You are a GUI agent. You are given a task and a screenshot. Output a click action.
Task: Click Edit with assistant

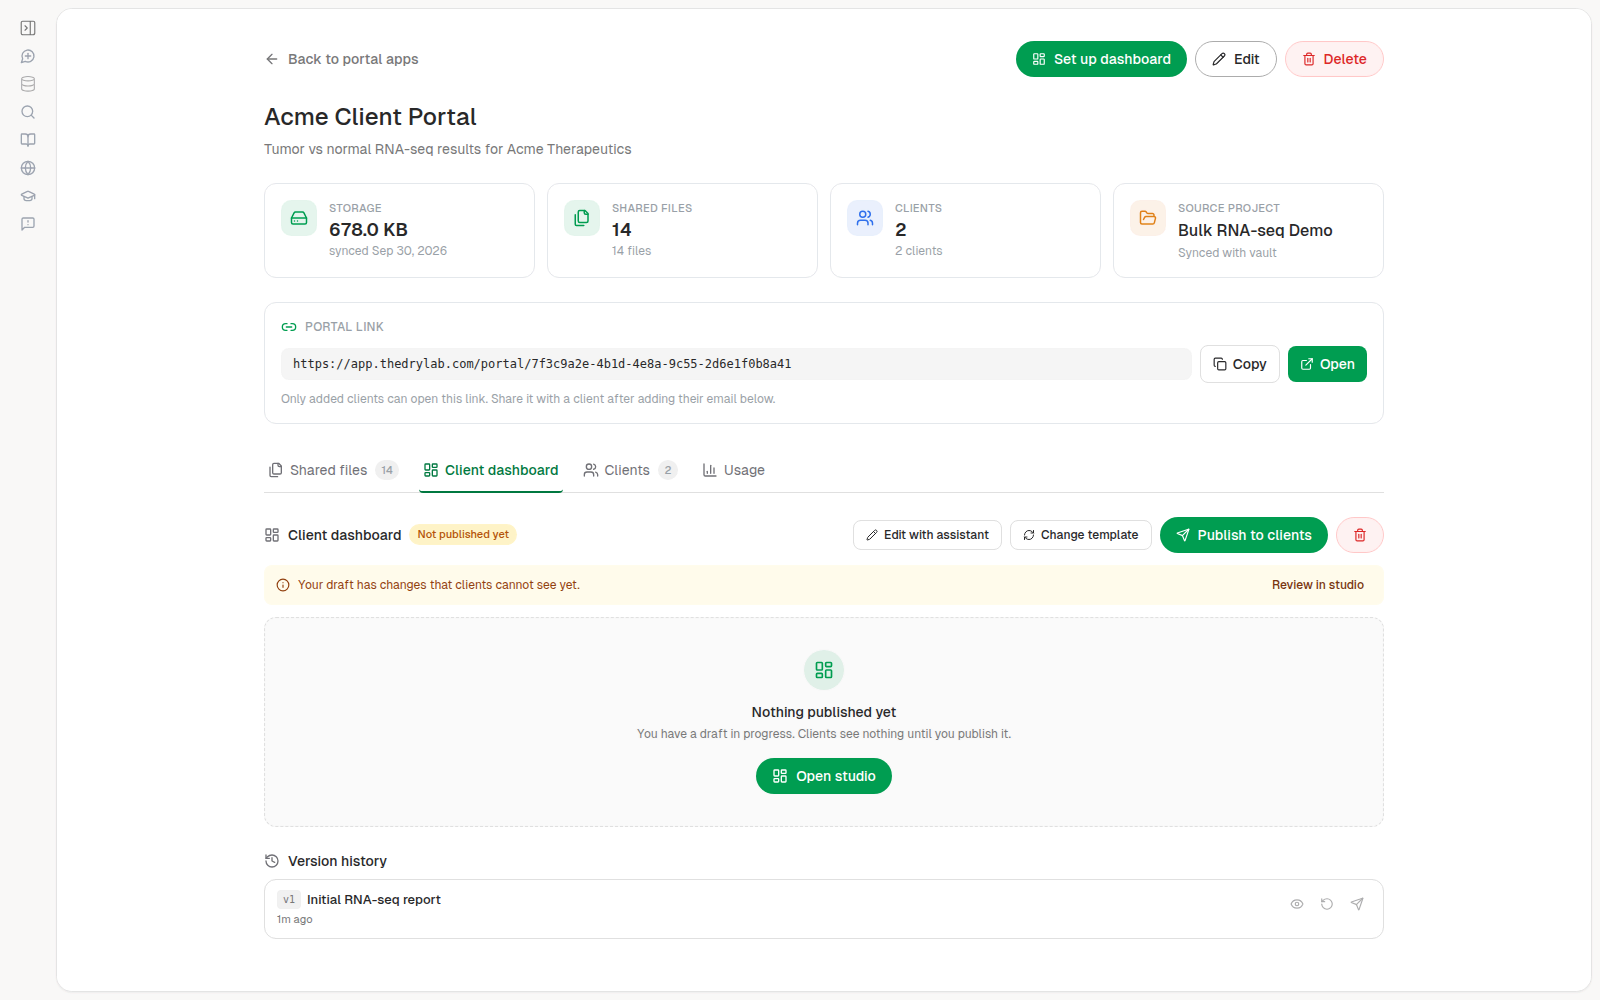[927, 535]
